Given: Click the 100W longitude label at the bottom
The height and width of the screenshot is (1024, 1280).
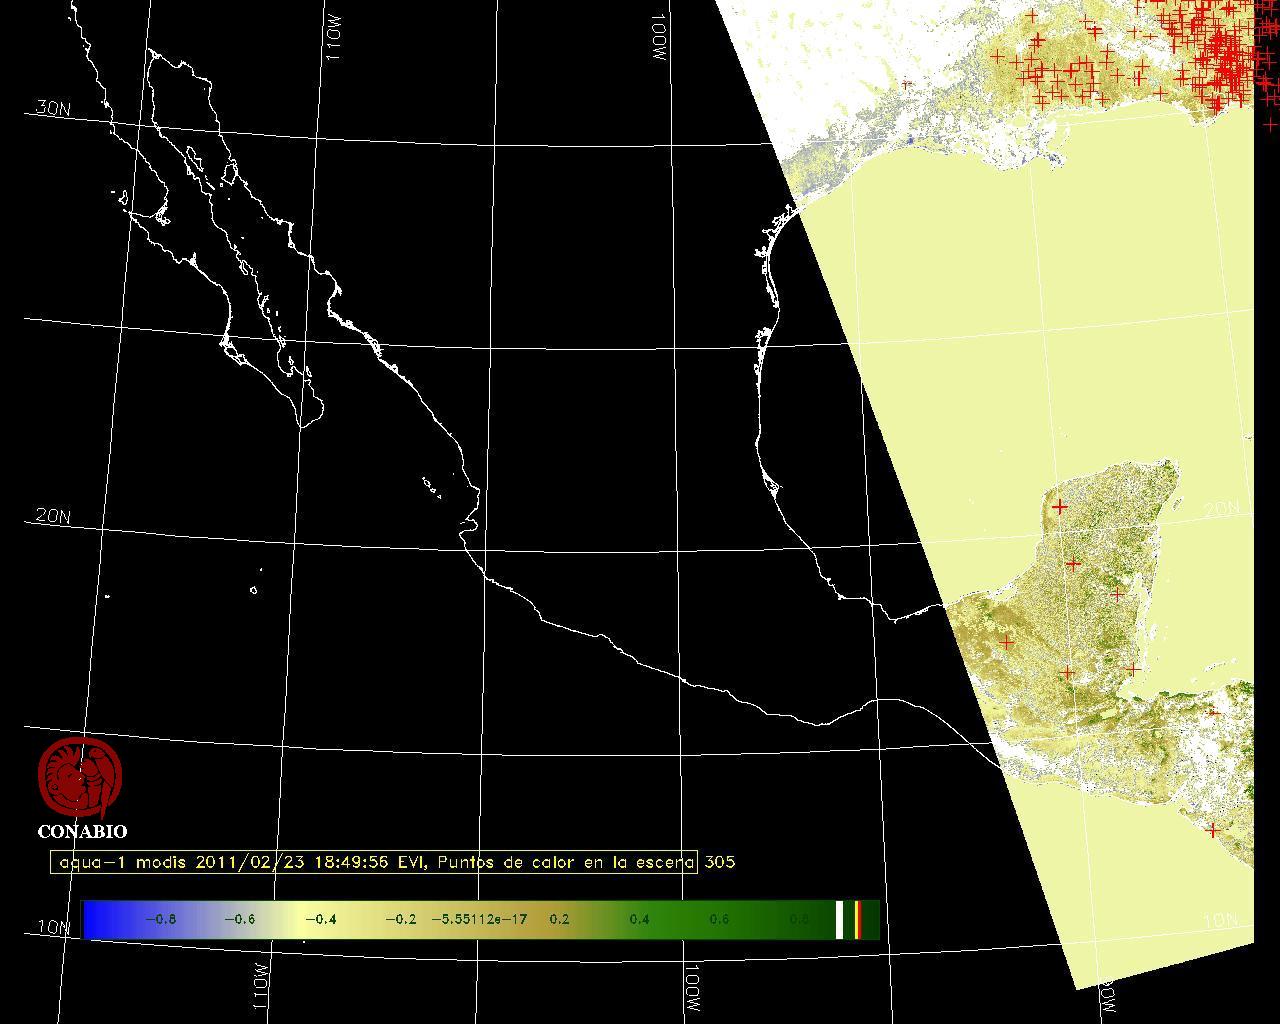Looking at the screenshot, I should (693, 988).
